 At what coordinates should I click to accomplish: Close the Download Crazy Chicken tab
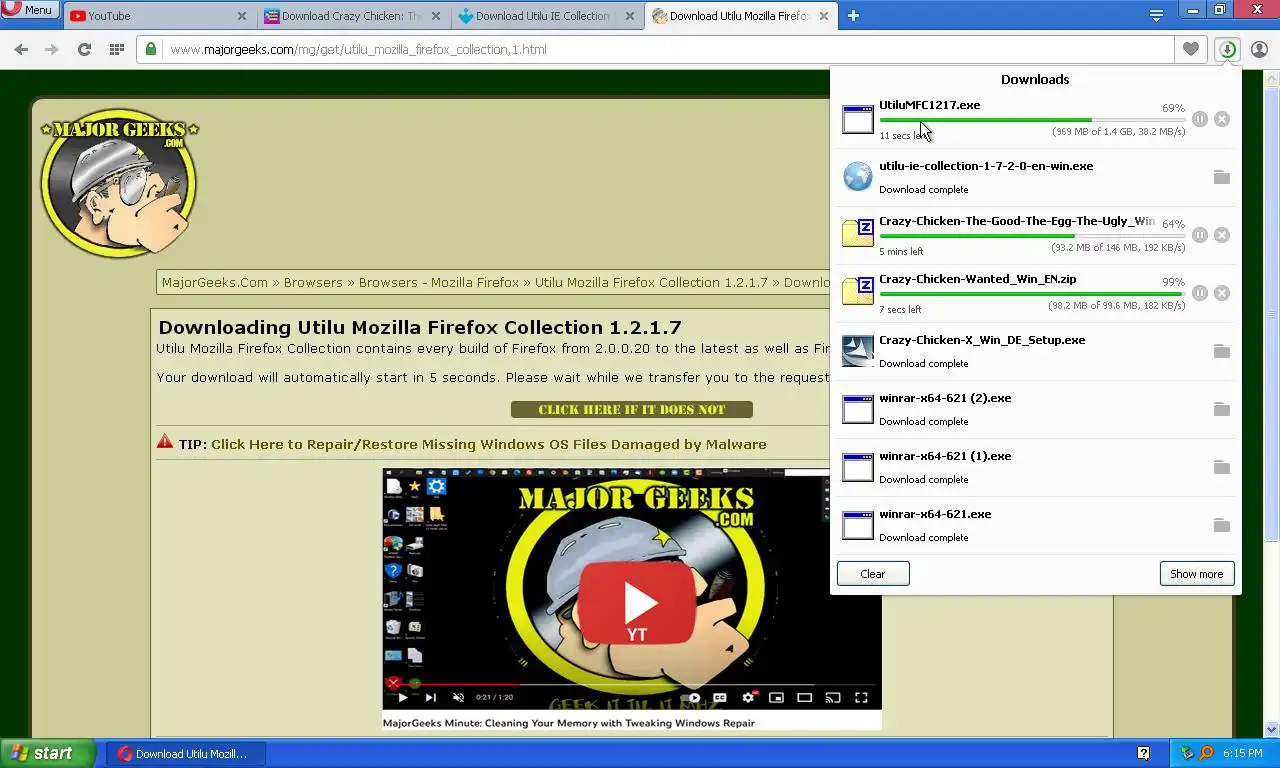tap(436, 16)
